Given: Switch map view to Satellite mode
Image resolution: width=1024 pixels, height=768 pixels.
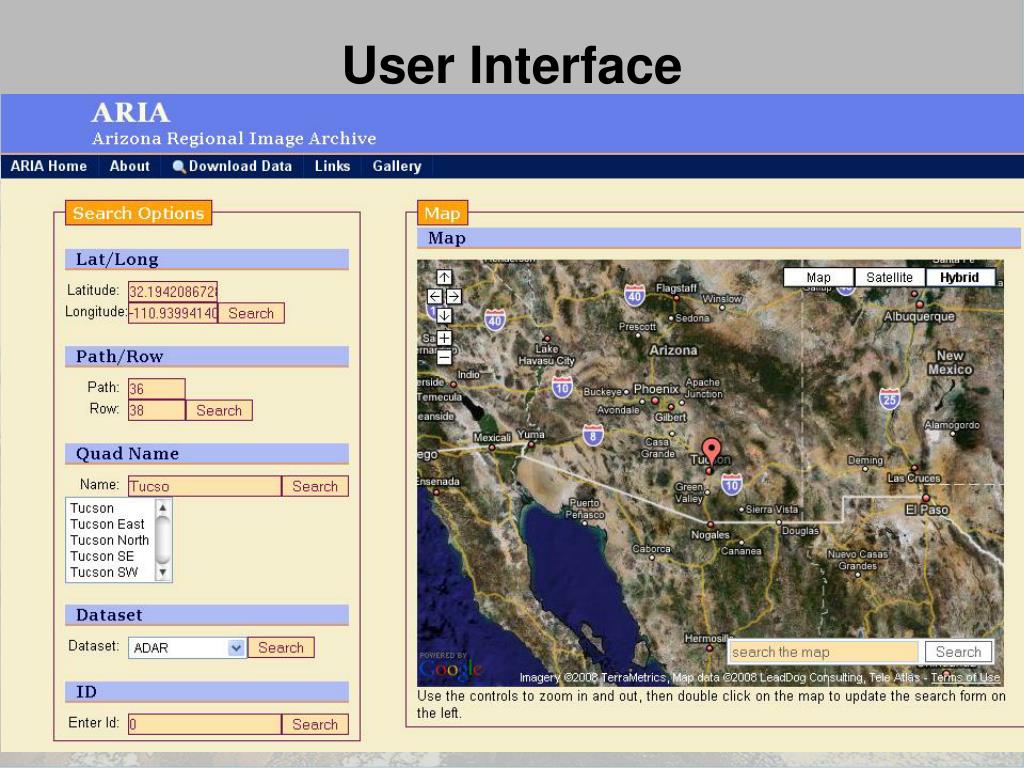Looking at the screenshot, I should 889,278.
